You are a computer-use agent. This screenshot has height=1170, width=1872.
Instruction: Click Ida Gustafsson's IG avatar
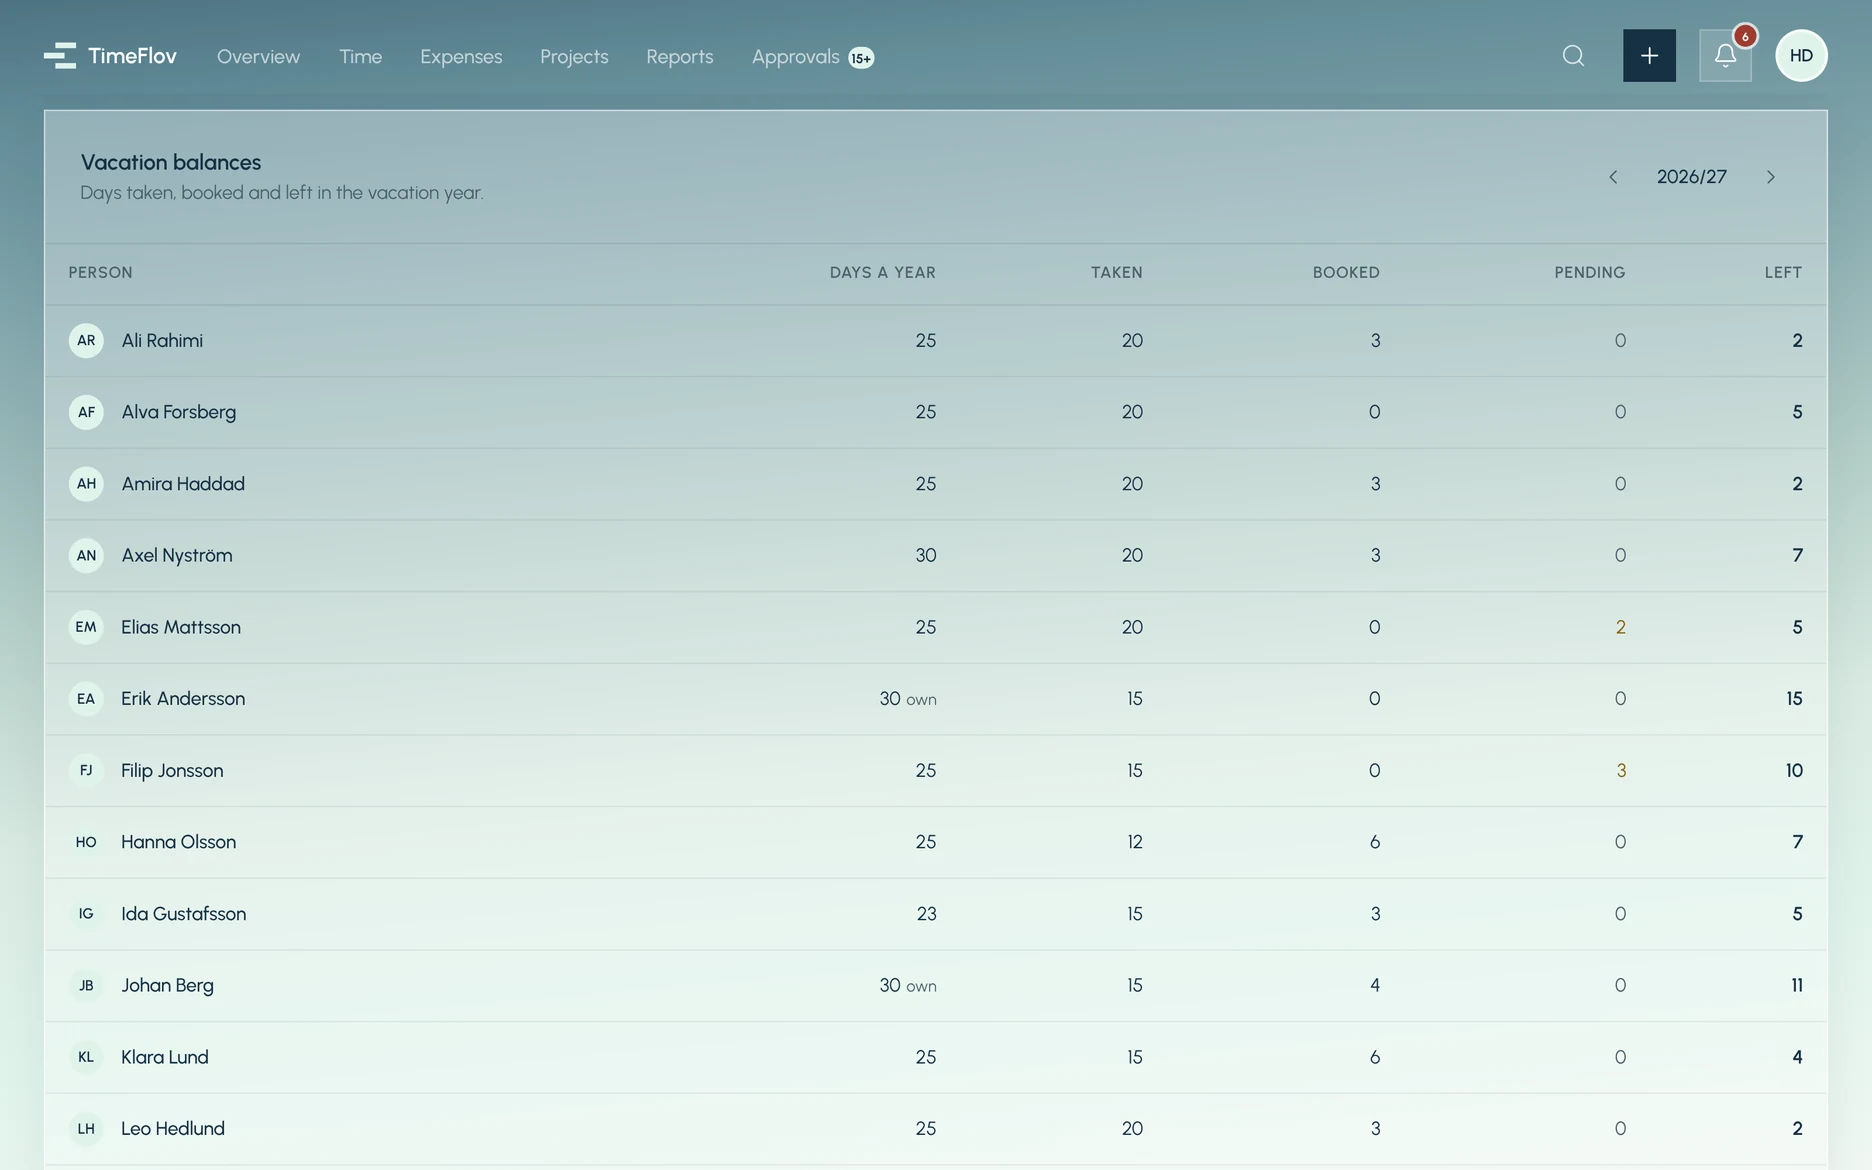(86, 914)
